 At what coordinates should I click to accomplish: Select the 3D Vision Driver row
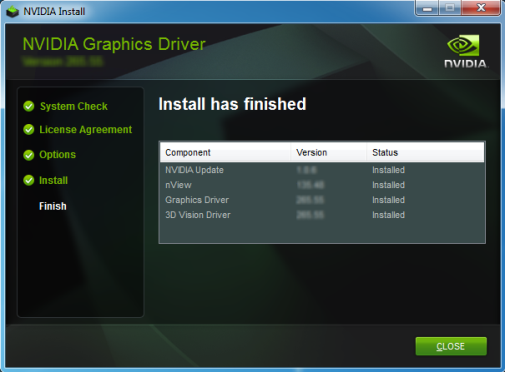[x=322, y=215]
